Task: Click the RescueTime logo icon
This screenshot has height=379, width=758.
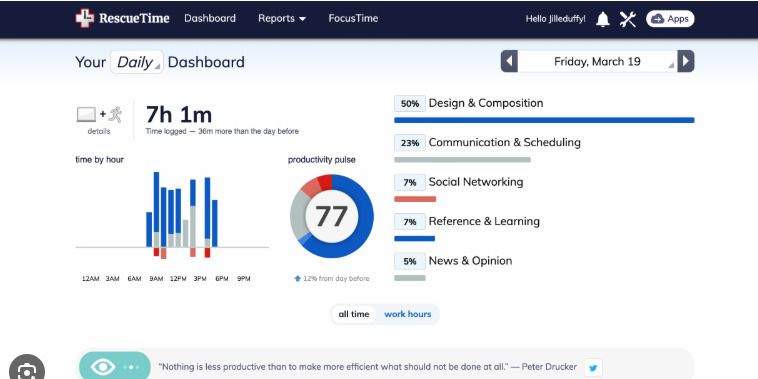Action: 85,18
